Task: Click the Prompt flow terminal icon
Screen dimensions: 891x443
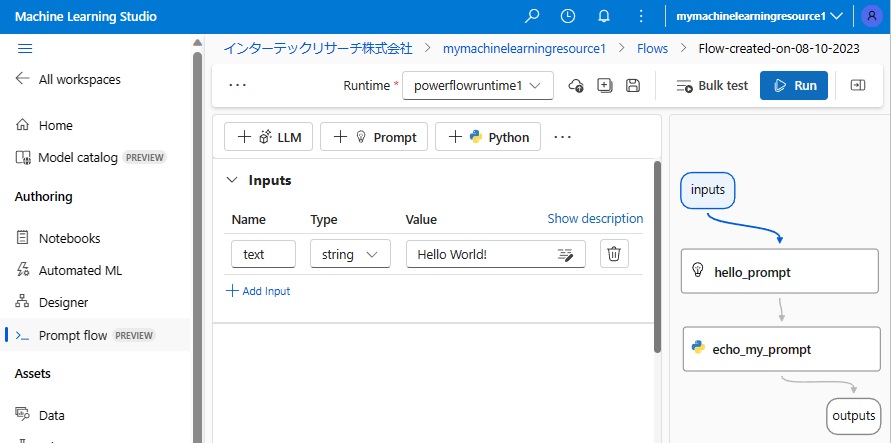Action: coord(22,335)
